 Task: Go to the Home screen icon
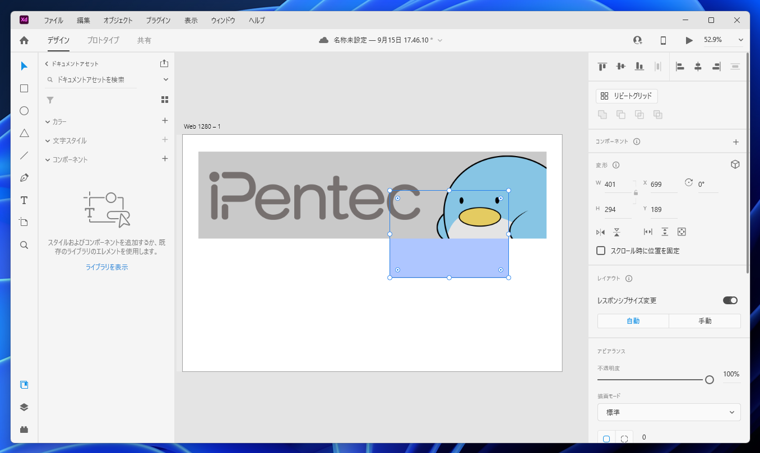24,40
